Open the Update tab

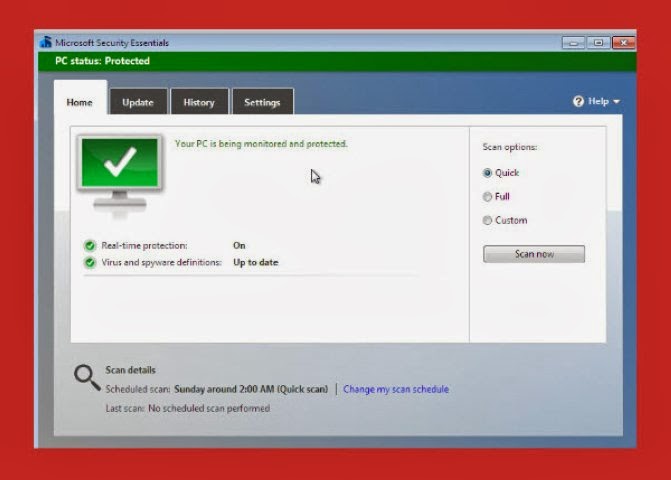coord(138,101)
